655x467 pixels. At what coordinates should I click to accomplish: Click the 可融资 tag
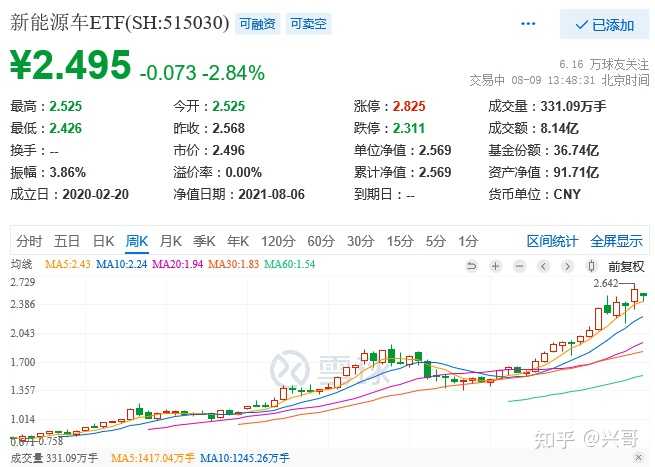(x=257, y=24)
